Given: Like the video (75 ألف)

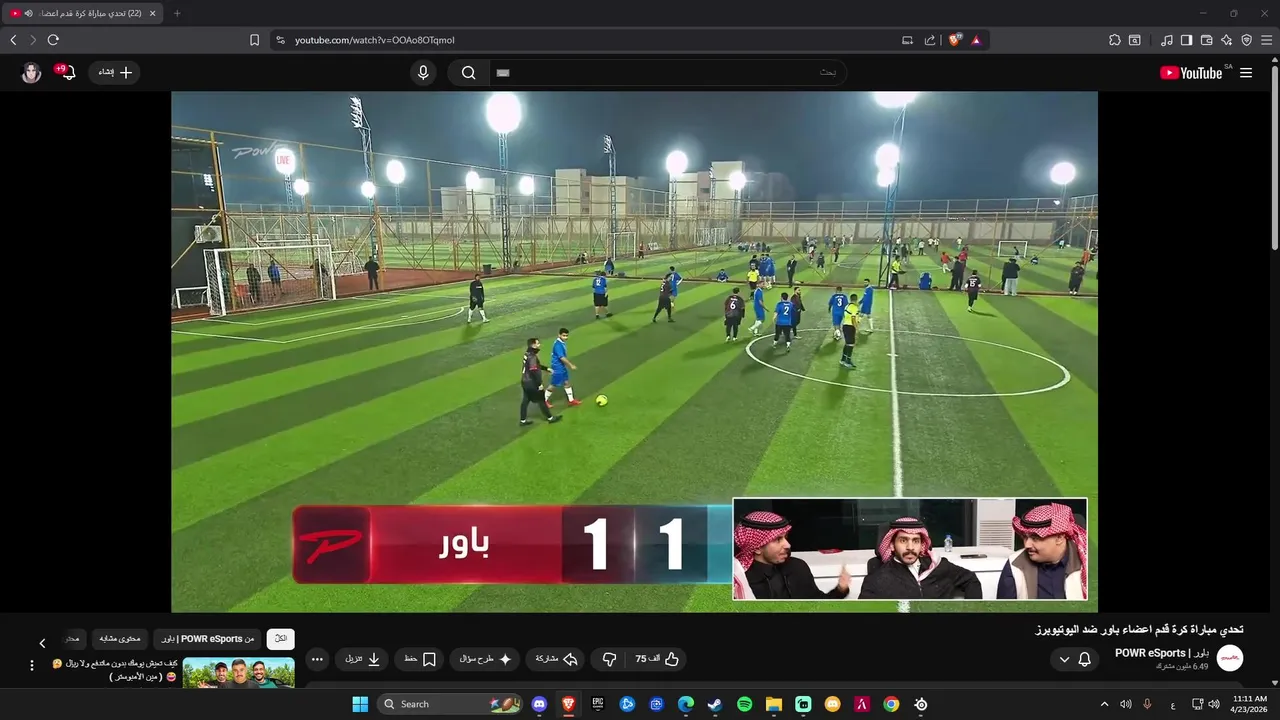Looking at the screenshot, I should (657, 659).
